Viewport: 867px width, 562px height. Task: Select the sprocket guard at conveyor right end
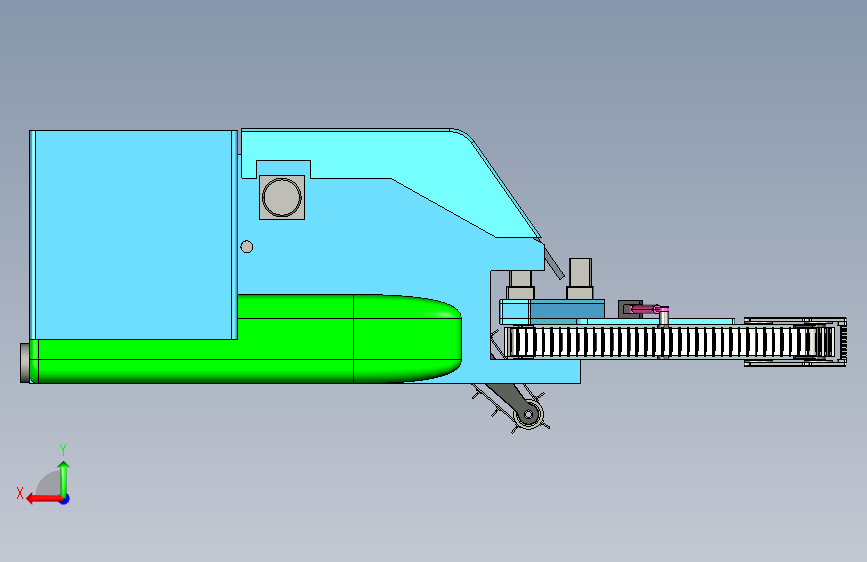point(796,342)
